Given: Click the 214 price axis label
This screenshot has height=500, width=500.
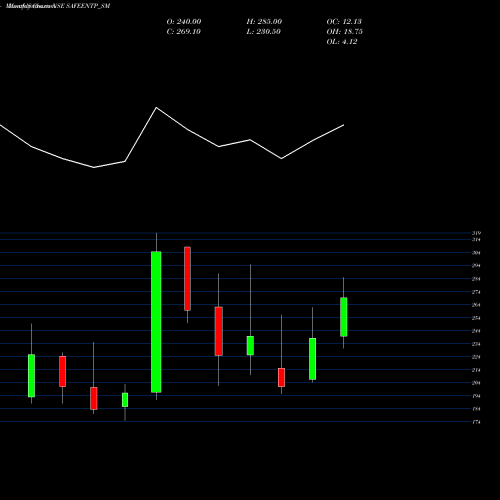Looking at the screenshot, I should point(476,370).
